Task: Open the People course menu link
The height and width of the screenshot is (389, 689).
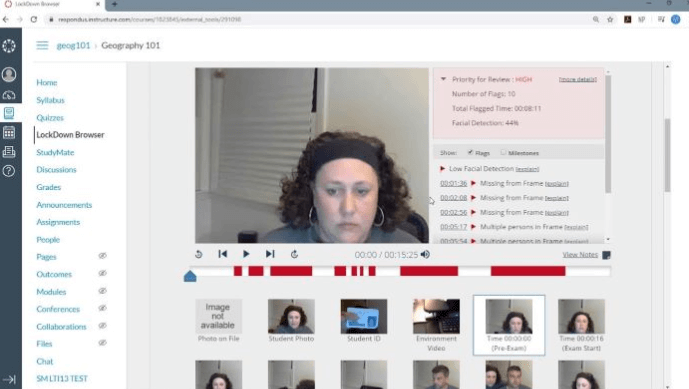Action: (x=48, y=240)
